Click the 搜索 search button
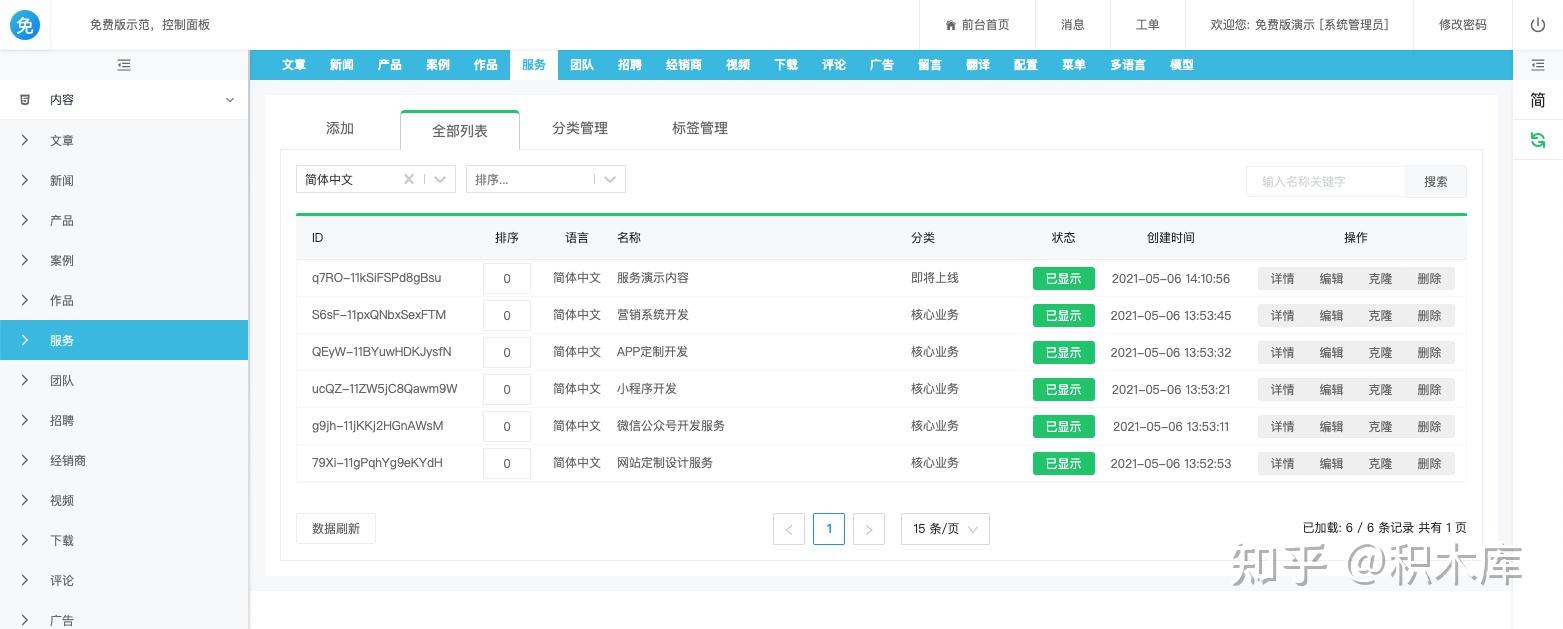Viewport: 1563px width, 629px height. (1436, 181)
